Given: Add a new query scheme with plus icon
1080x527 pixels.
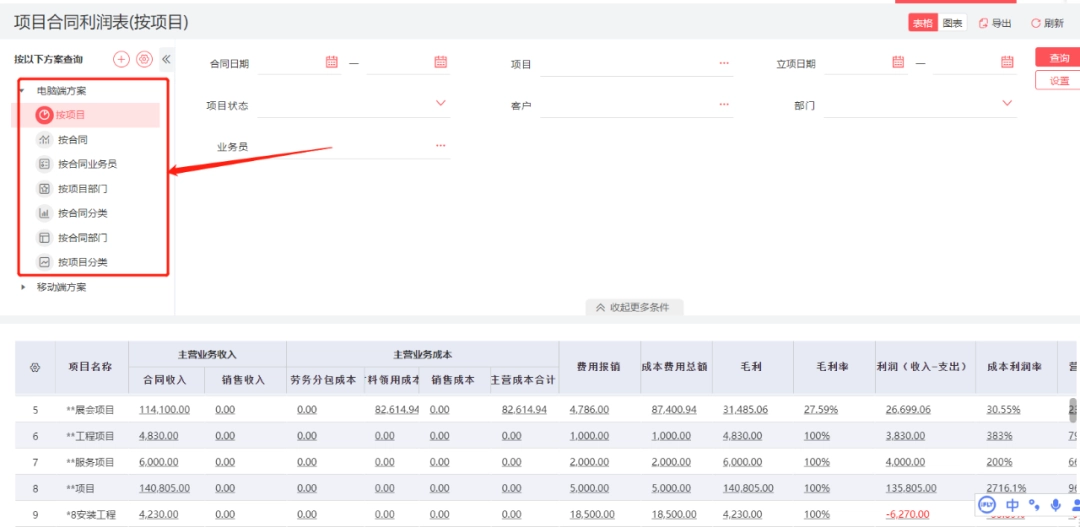Looking at the screenshot, I should tap(121, 59).
